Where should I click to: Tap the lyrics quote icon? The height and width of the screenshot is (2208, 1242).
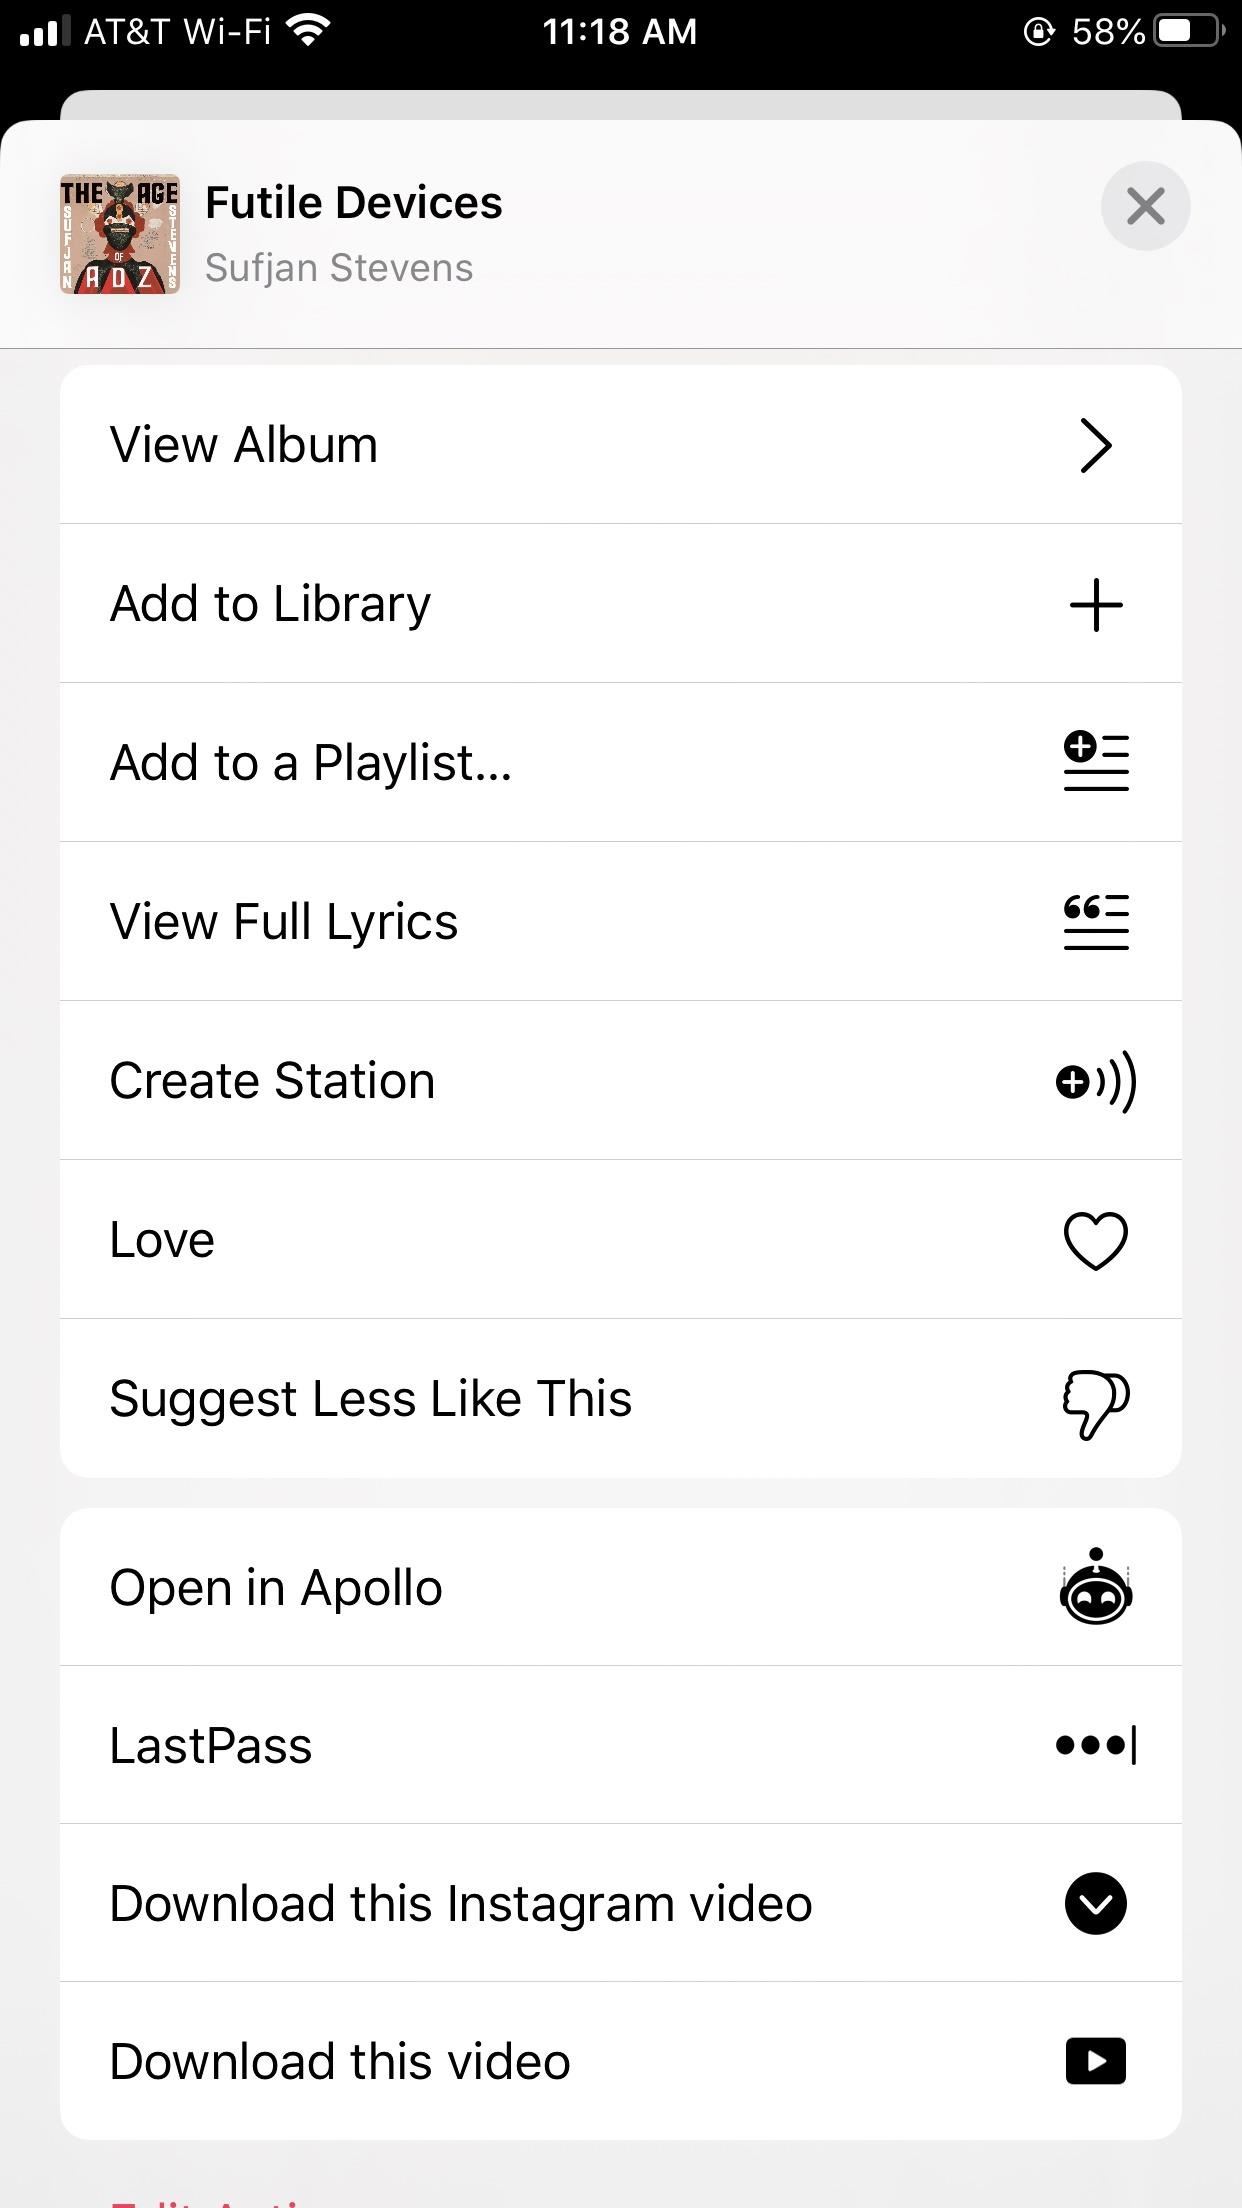(x=1096, y=921)
